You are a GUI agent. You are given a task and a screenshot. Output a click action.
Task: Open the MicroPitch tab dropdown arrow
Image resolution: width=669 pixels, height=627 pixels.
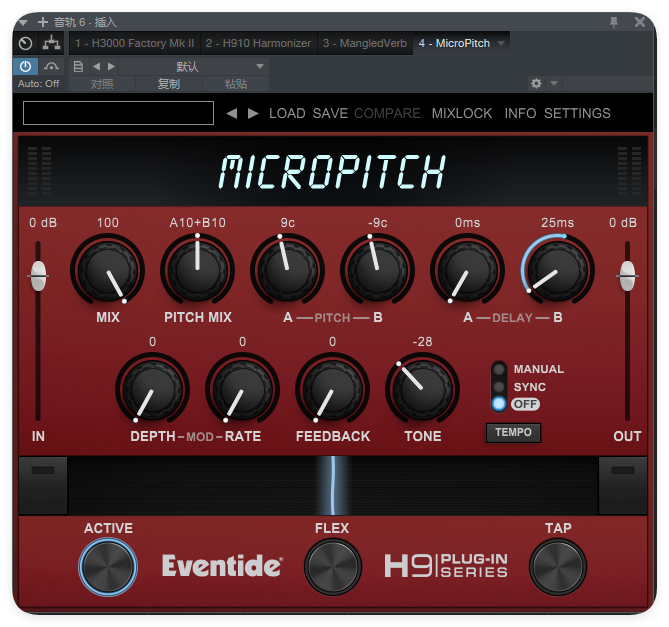501,43
